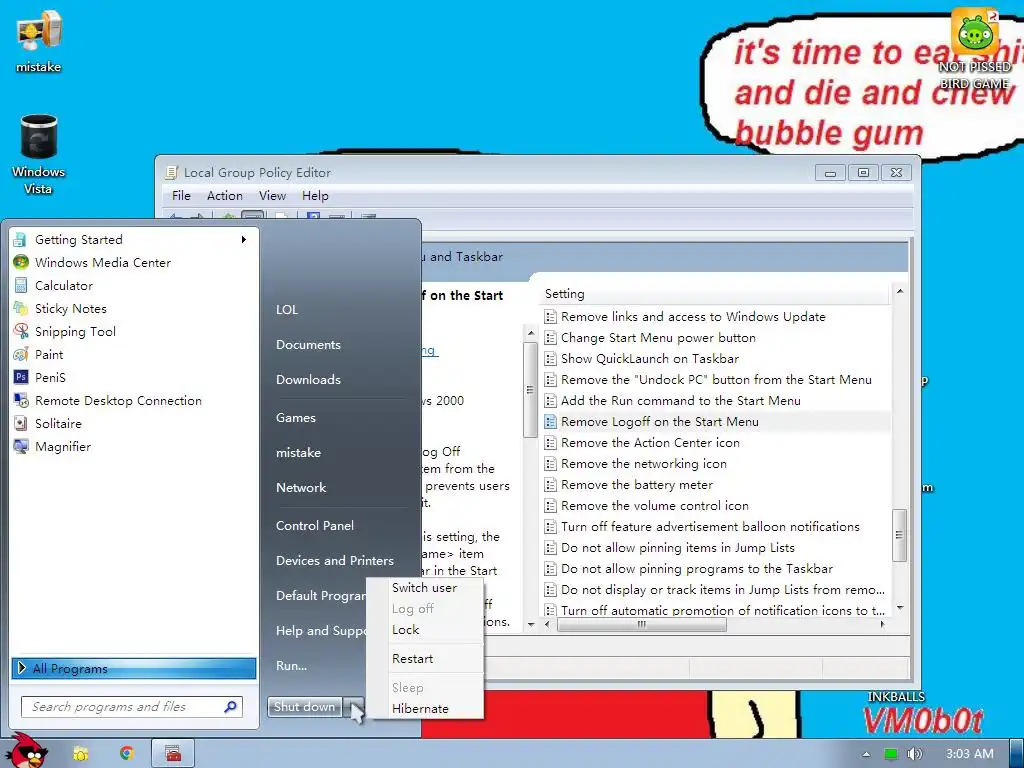Click the description pane vertical scrollbar
Image resolution: width=1024 pixels, height=768 pixels.
[530, 390]
